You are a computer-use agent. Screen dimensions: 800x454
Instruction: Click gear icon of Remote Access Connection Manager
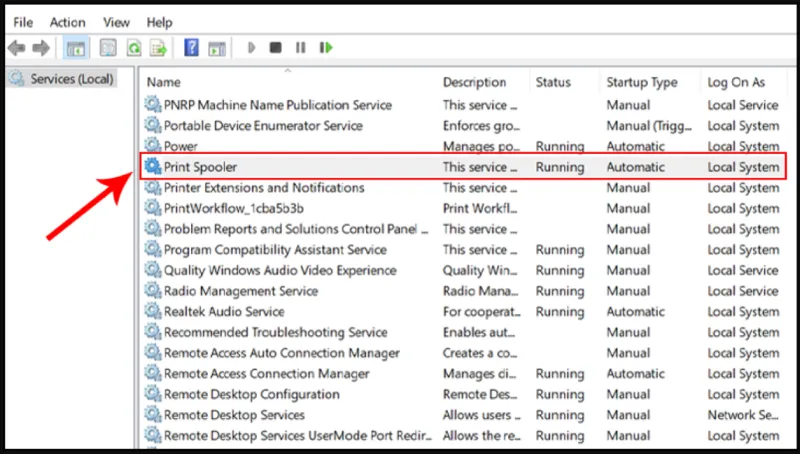153,373
